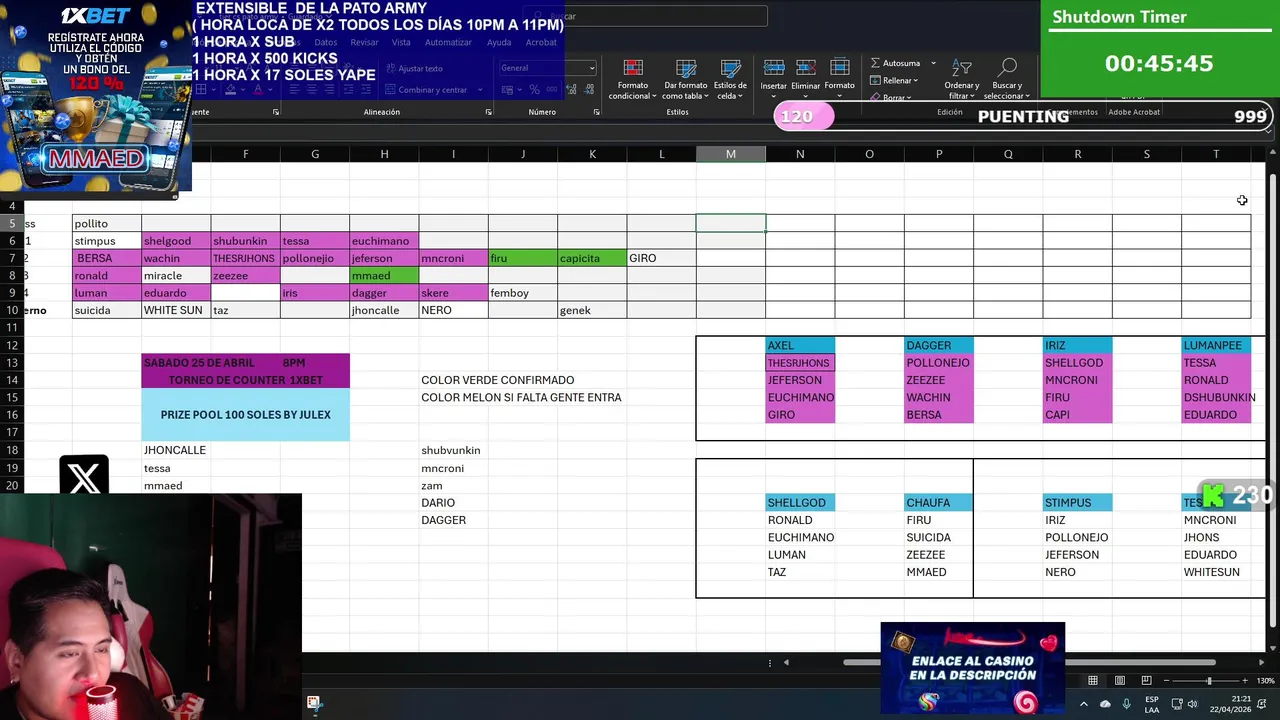Open Estilos de celda gallery
The image size is (1280, 720).
[x=730, y=78]
